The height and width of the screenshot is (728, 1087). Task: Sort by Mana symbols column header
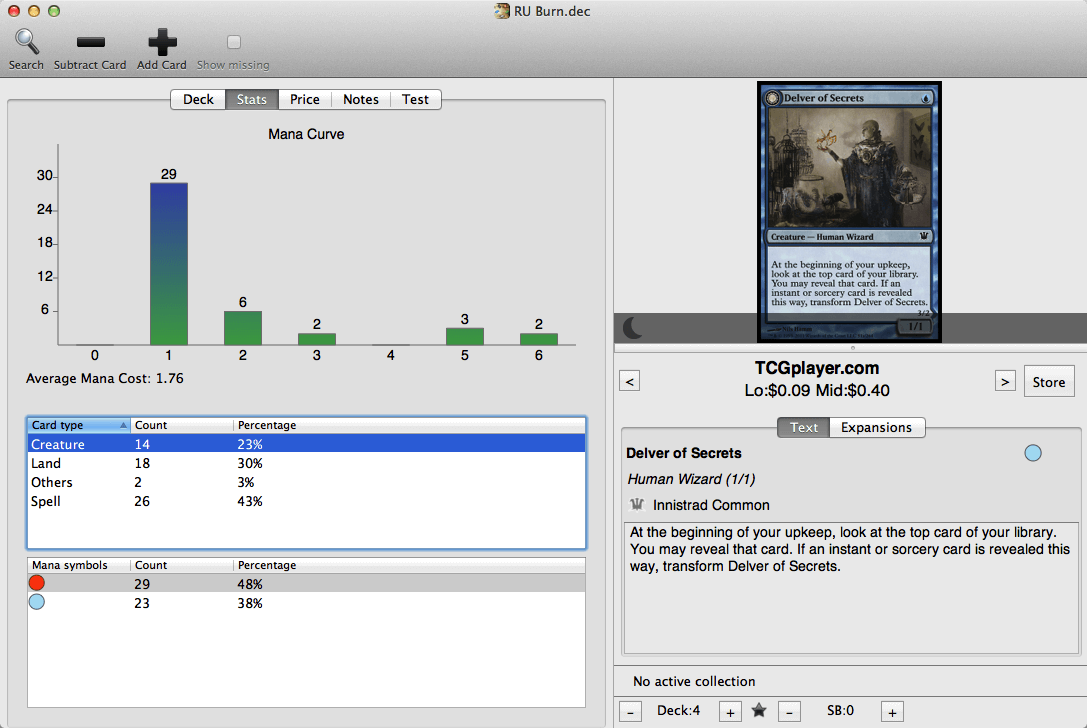point(78,565)
